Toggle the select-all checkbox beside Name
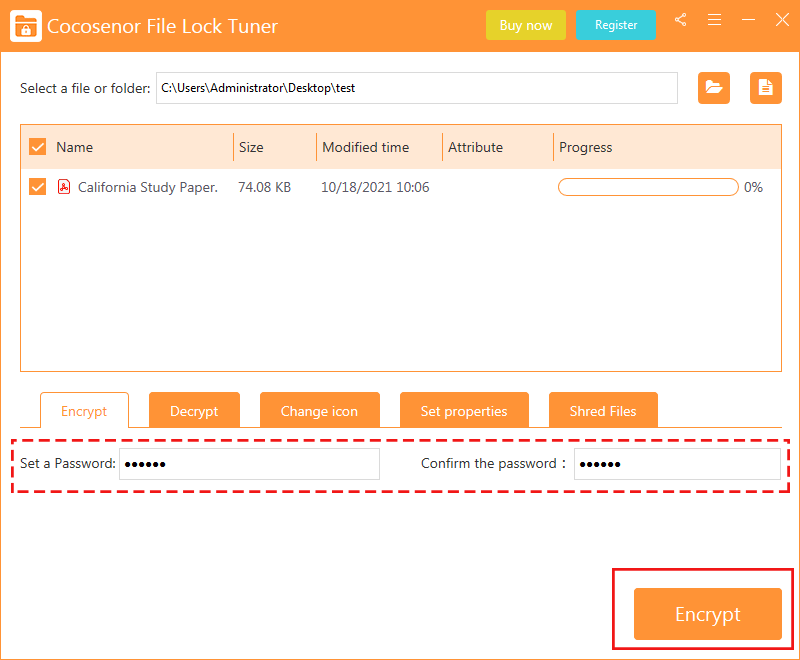 coord(38,147)
